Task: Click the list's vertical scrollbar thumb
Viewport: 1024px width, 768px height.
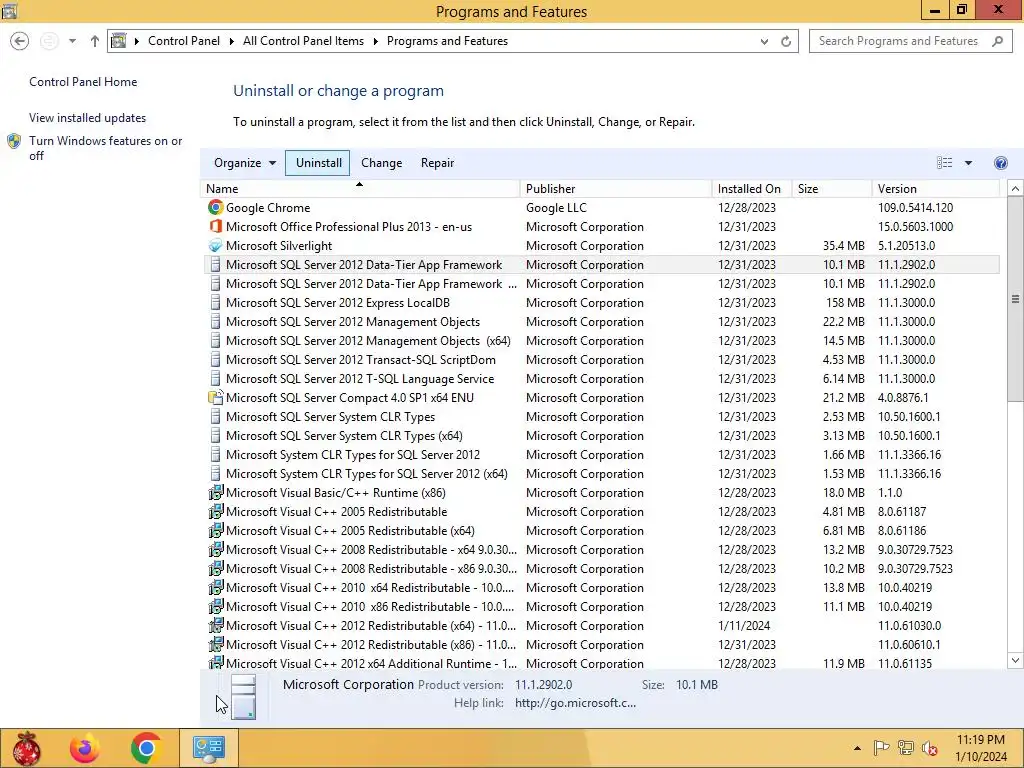Action: 1015,299
